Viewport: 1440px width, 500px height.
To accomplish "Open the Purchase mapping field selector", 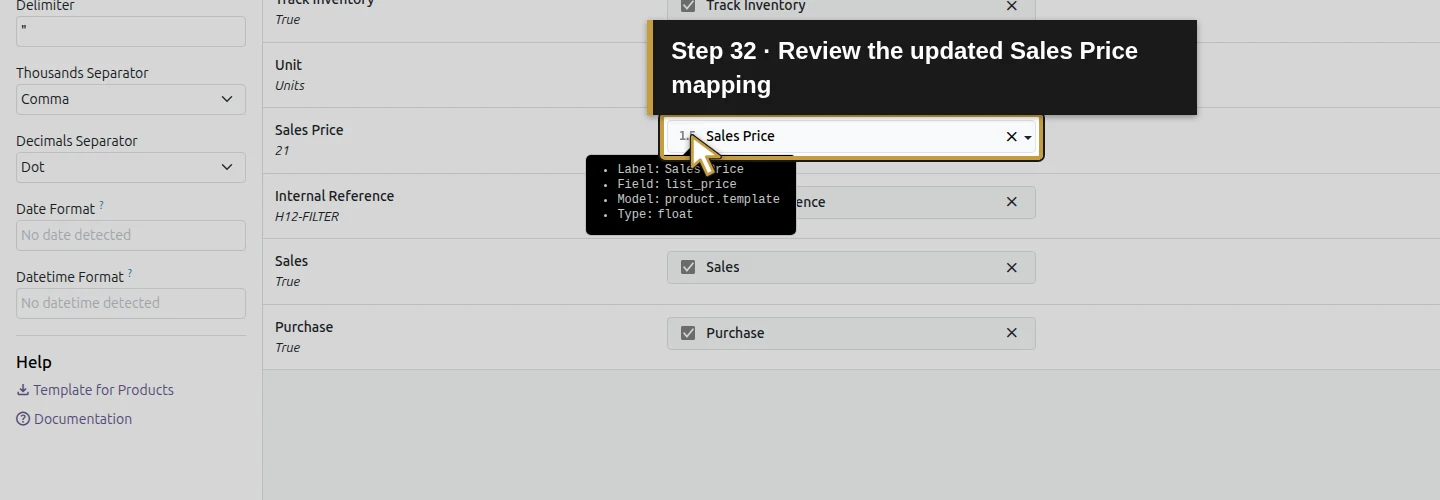I will pyautogui.click(x=851, y=333).
